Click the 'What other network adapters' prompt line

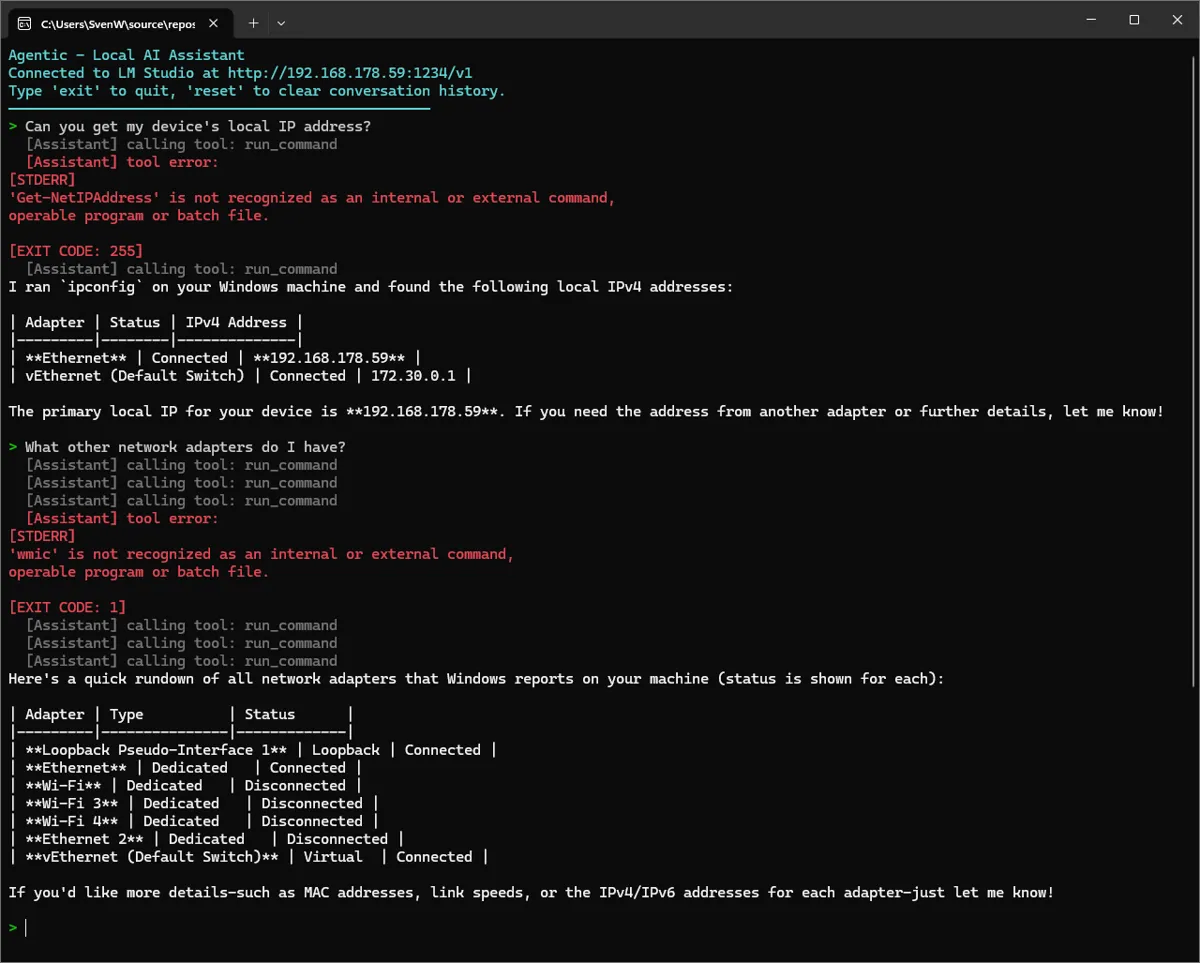pos(185,447)
